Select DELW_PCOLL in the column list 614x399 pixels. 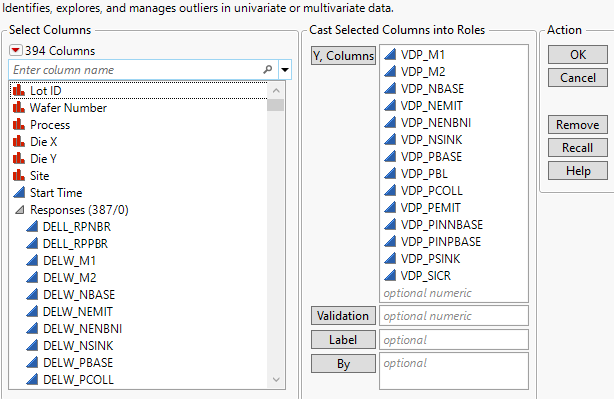point(138,379)
